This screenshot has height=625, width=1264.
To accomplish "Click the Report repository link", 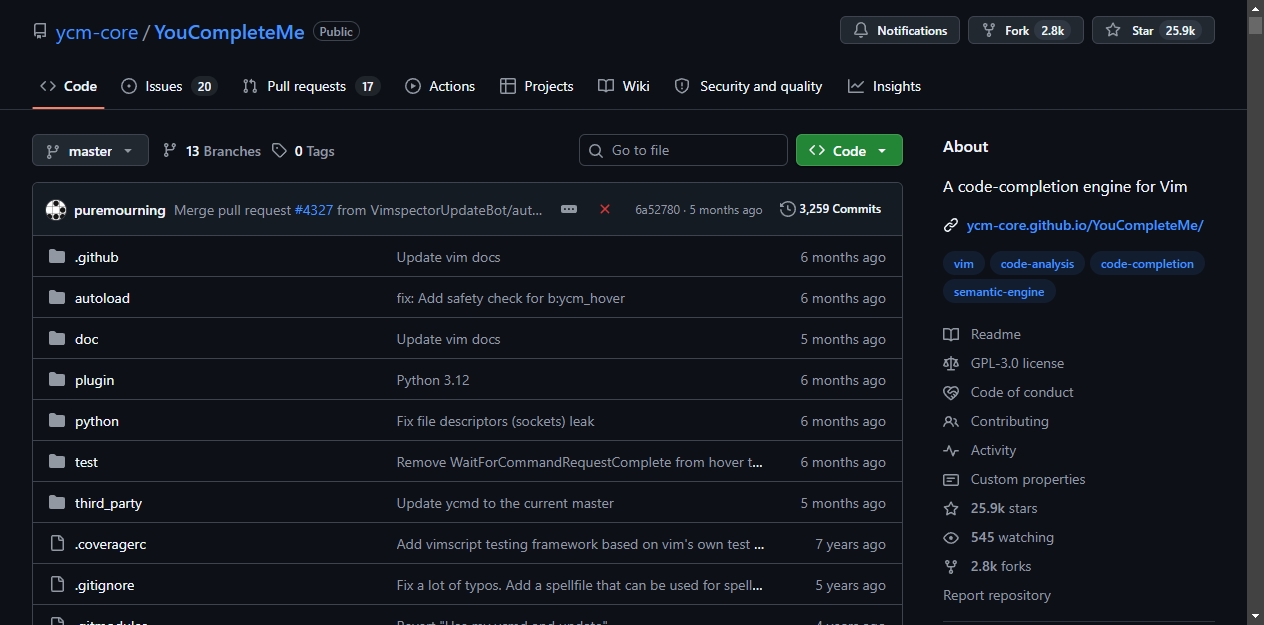I will [x=997, y=595].
